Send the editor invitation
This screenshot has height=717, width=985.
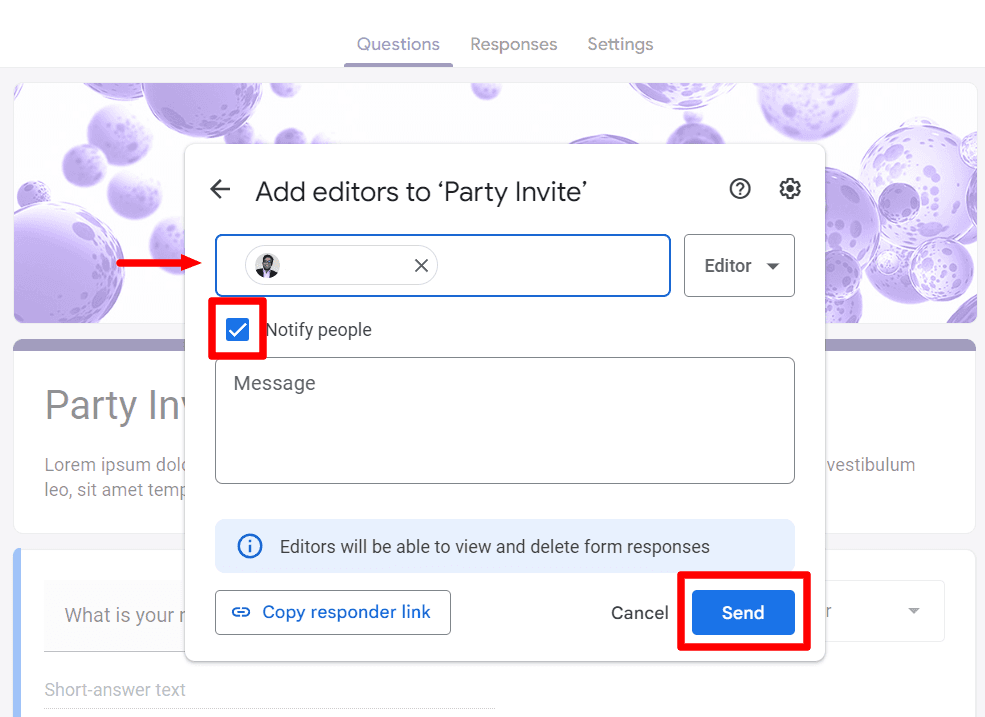(x=743, y=613)
